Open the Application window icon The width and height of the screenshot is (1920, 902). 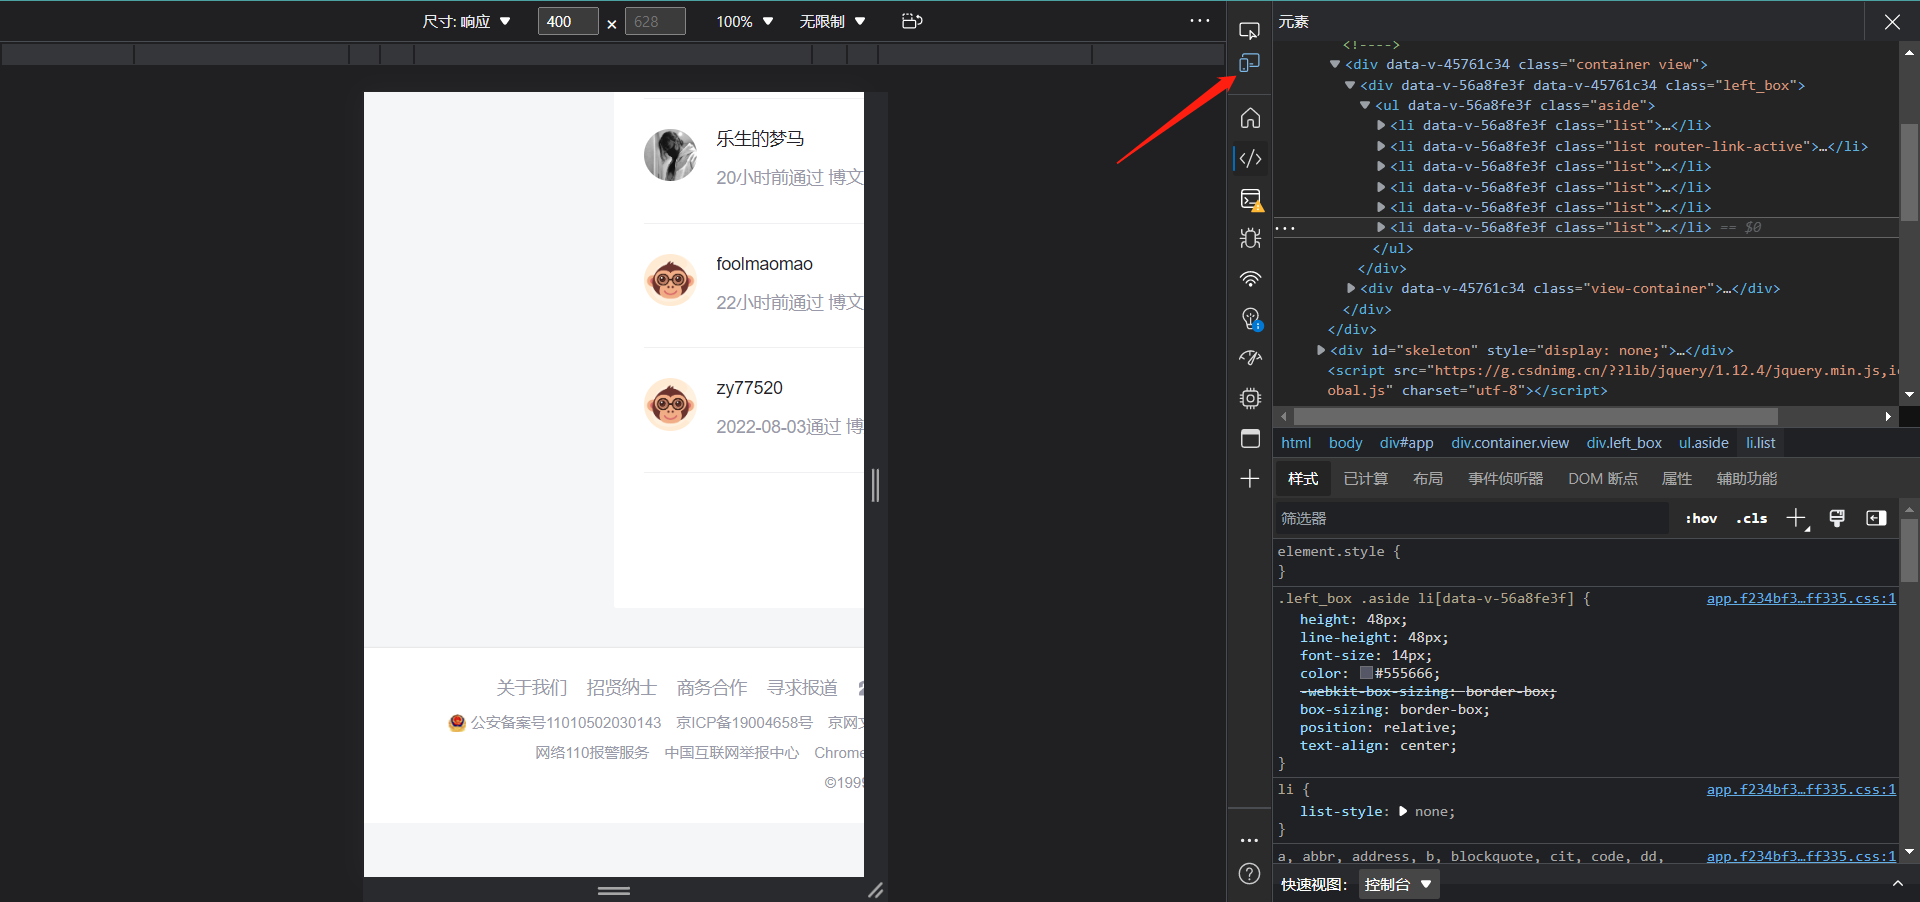tap(1250, 438)
